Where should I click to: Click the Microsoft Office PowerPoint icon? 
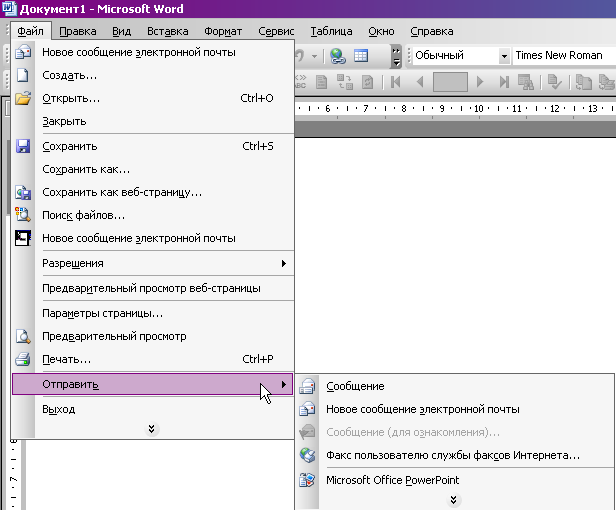coord(307,480)
